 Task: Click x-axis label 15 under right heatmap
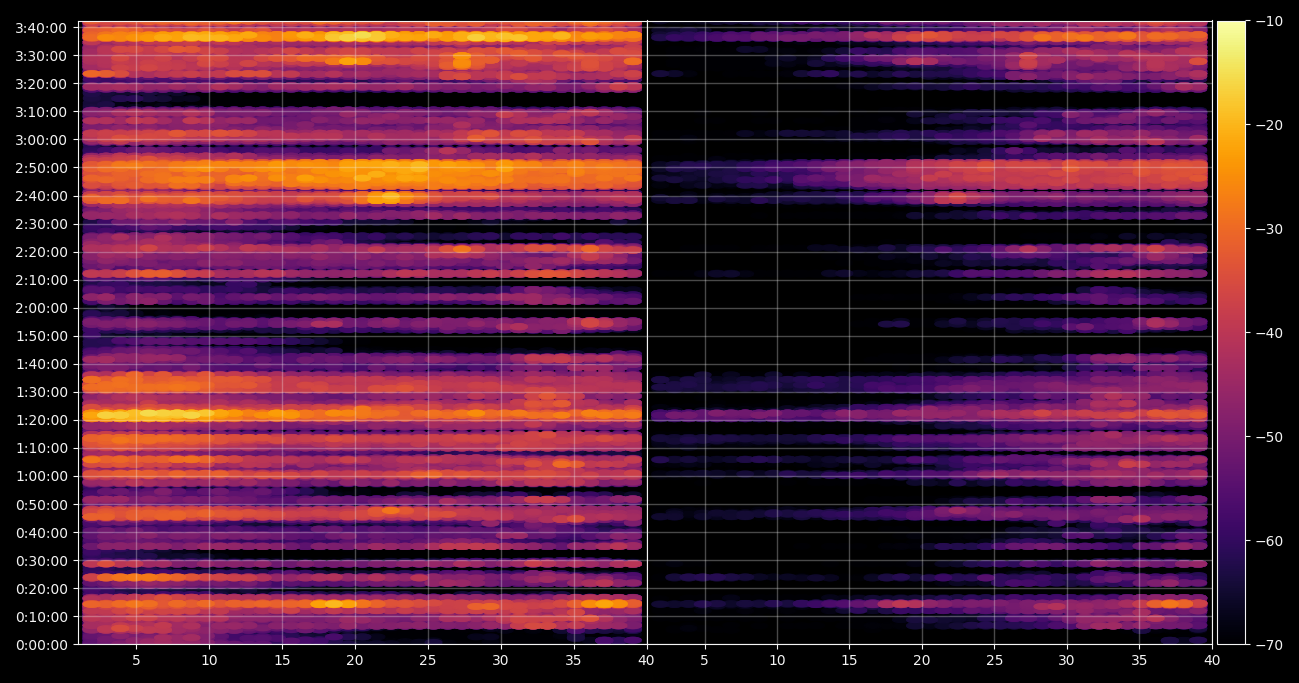[x=850, y=660]
